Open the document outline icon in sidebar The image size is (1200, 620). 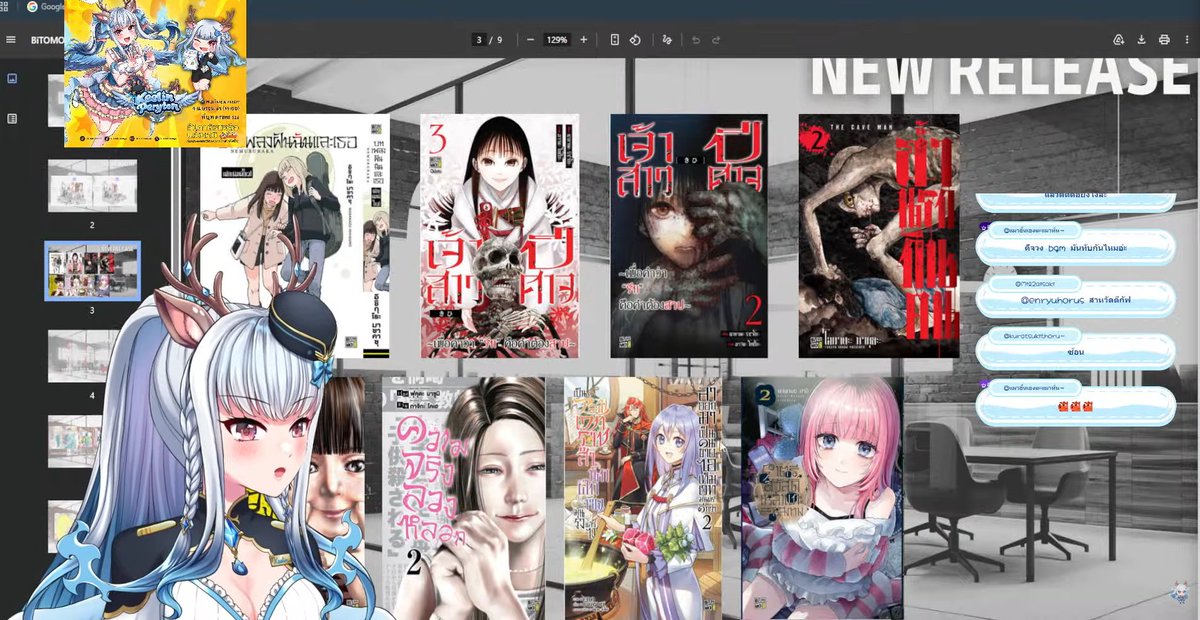[x=12, y=118]
